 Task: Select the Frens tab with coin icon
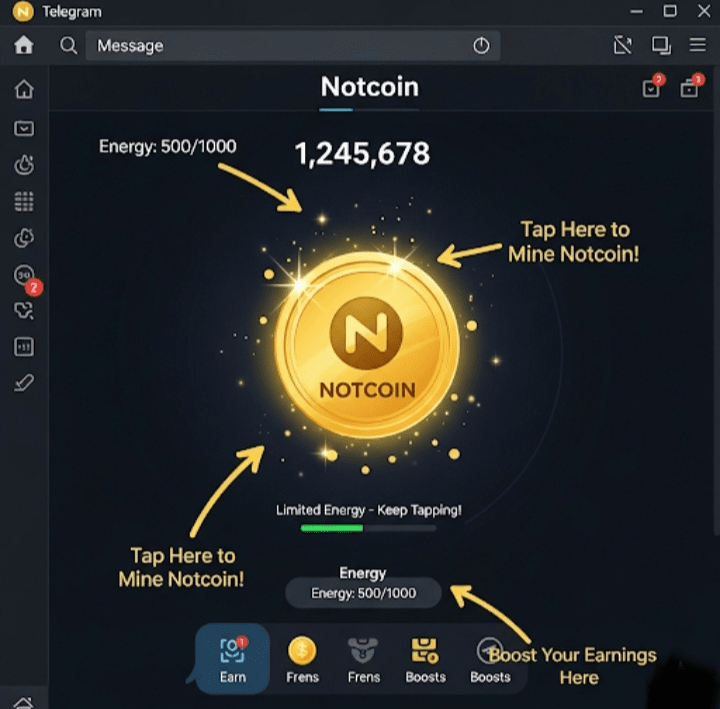(x=302, y=660)
